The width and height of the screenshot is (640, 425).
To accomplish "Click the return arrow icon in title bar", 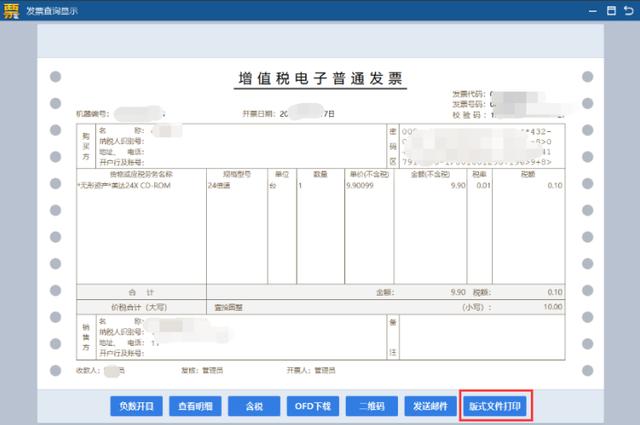I will (x=629, y=11).
